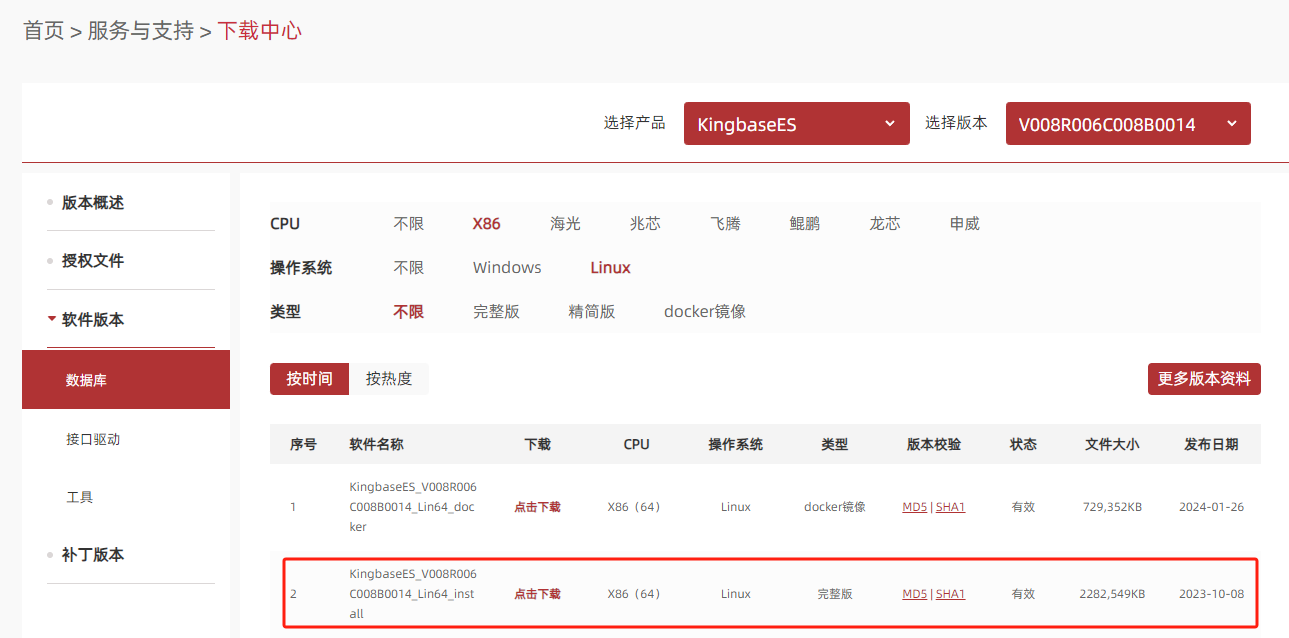The image size is (1289, 638).
Task: Open SHA1 checksum for install row
Action: [950, 594]
